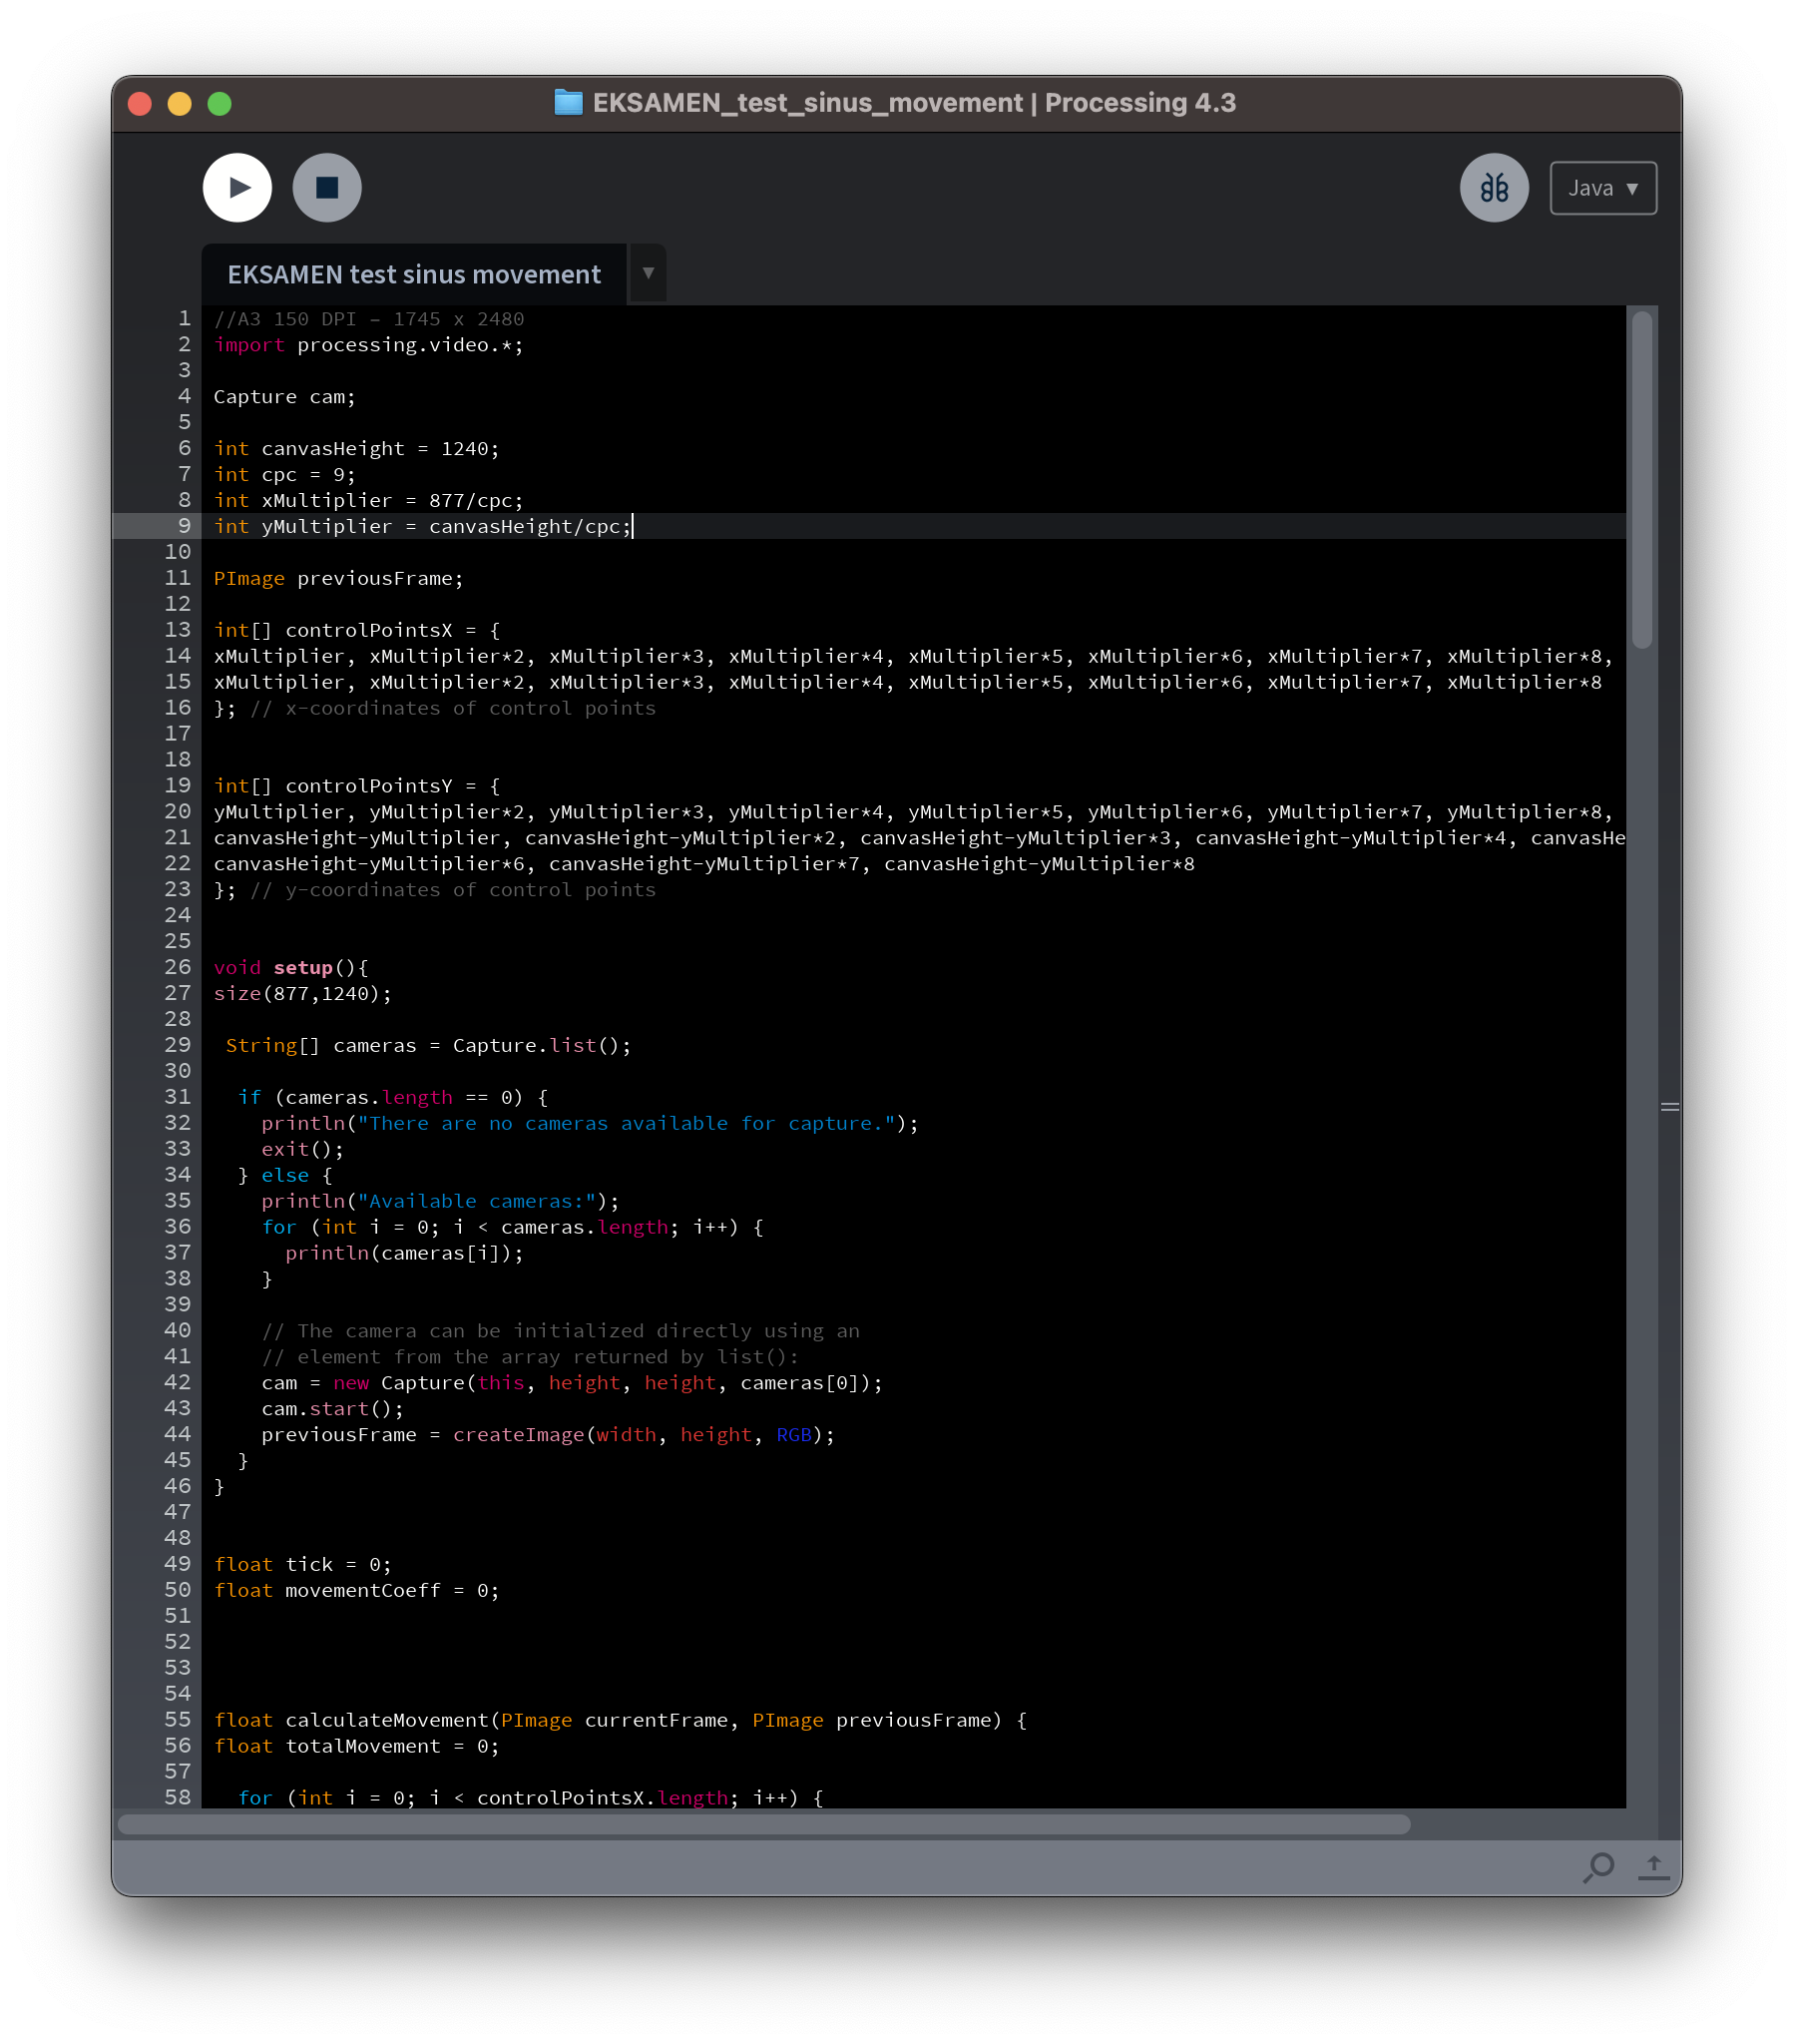Viewport: 1794px width, 2044px height.
Task: Click line number 26 in the gutter
Action: click(x=177, y=967)
